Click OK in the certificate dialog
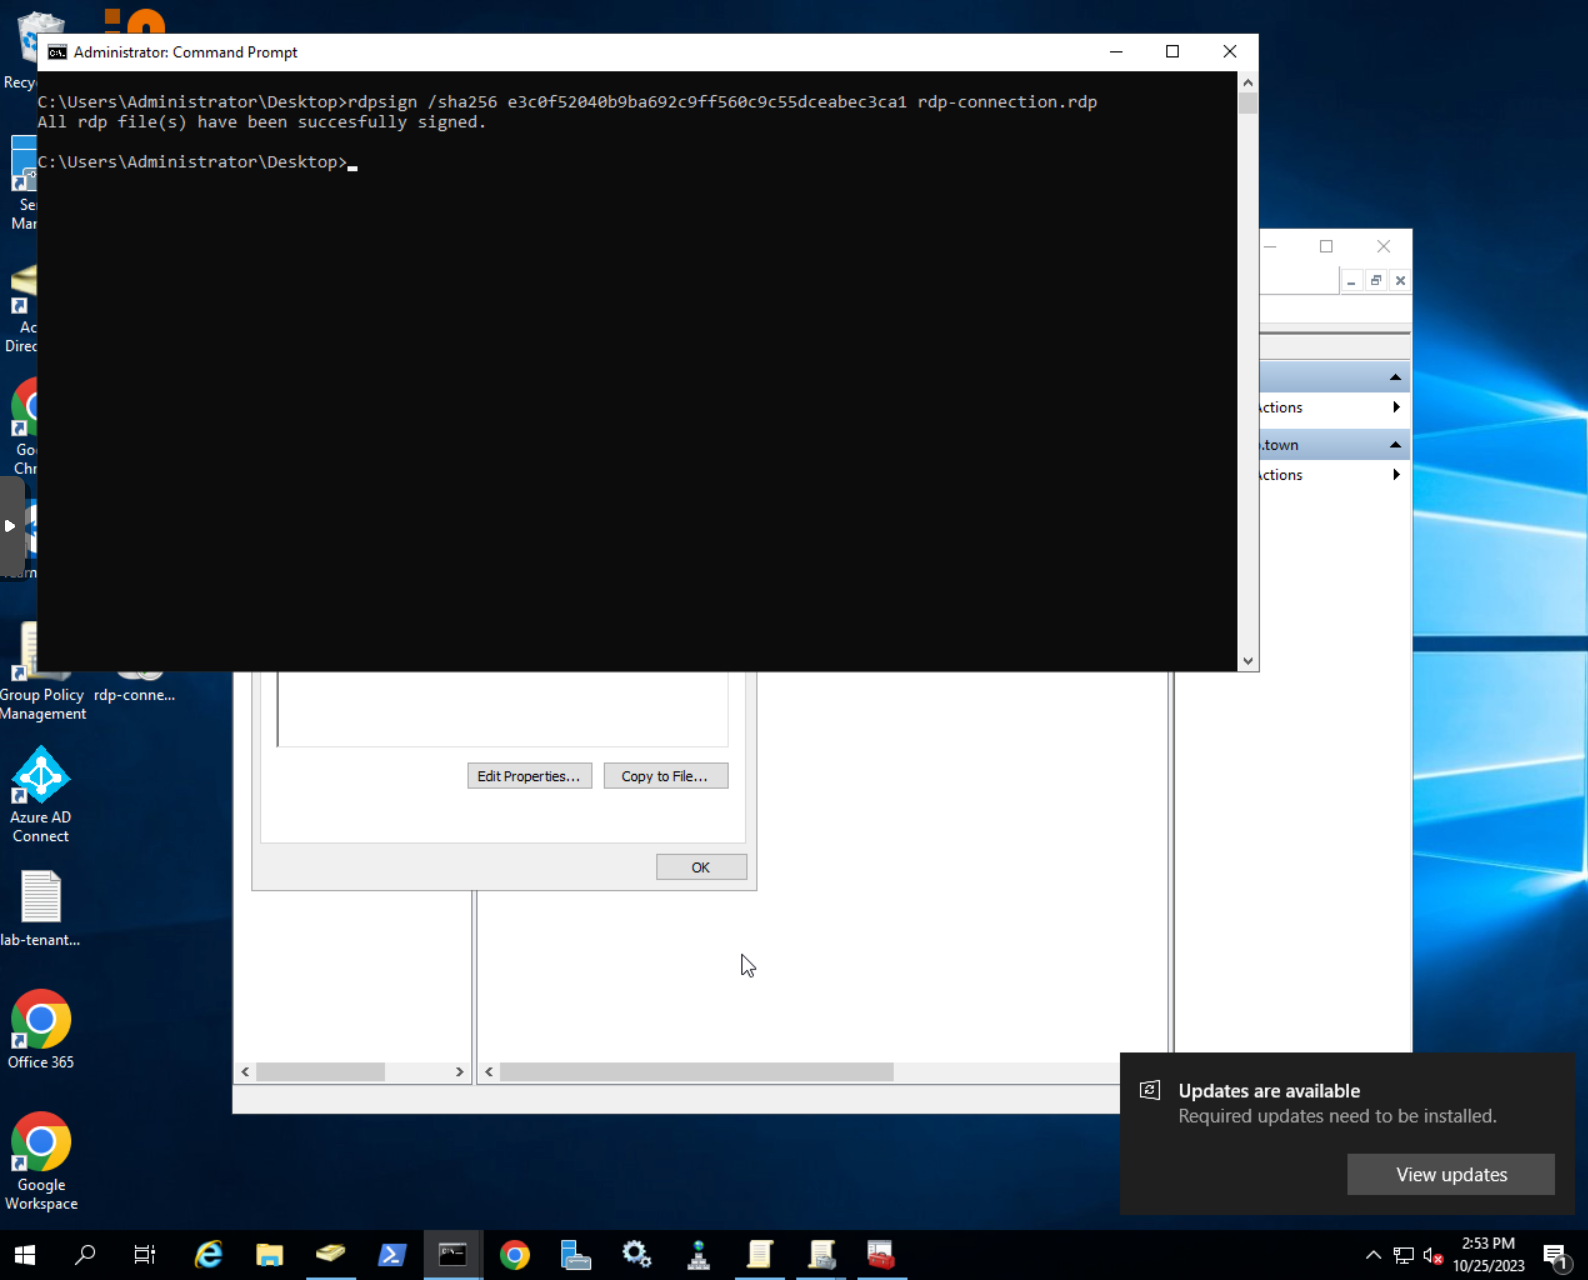The height and width of the screenshot is (1280, 1588). [x=701, y=867]
